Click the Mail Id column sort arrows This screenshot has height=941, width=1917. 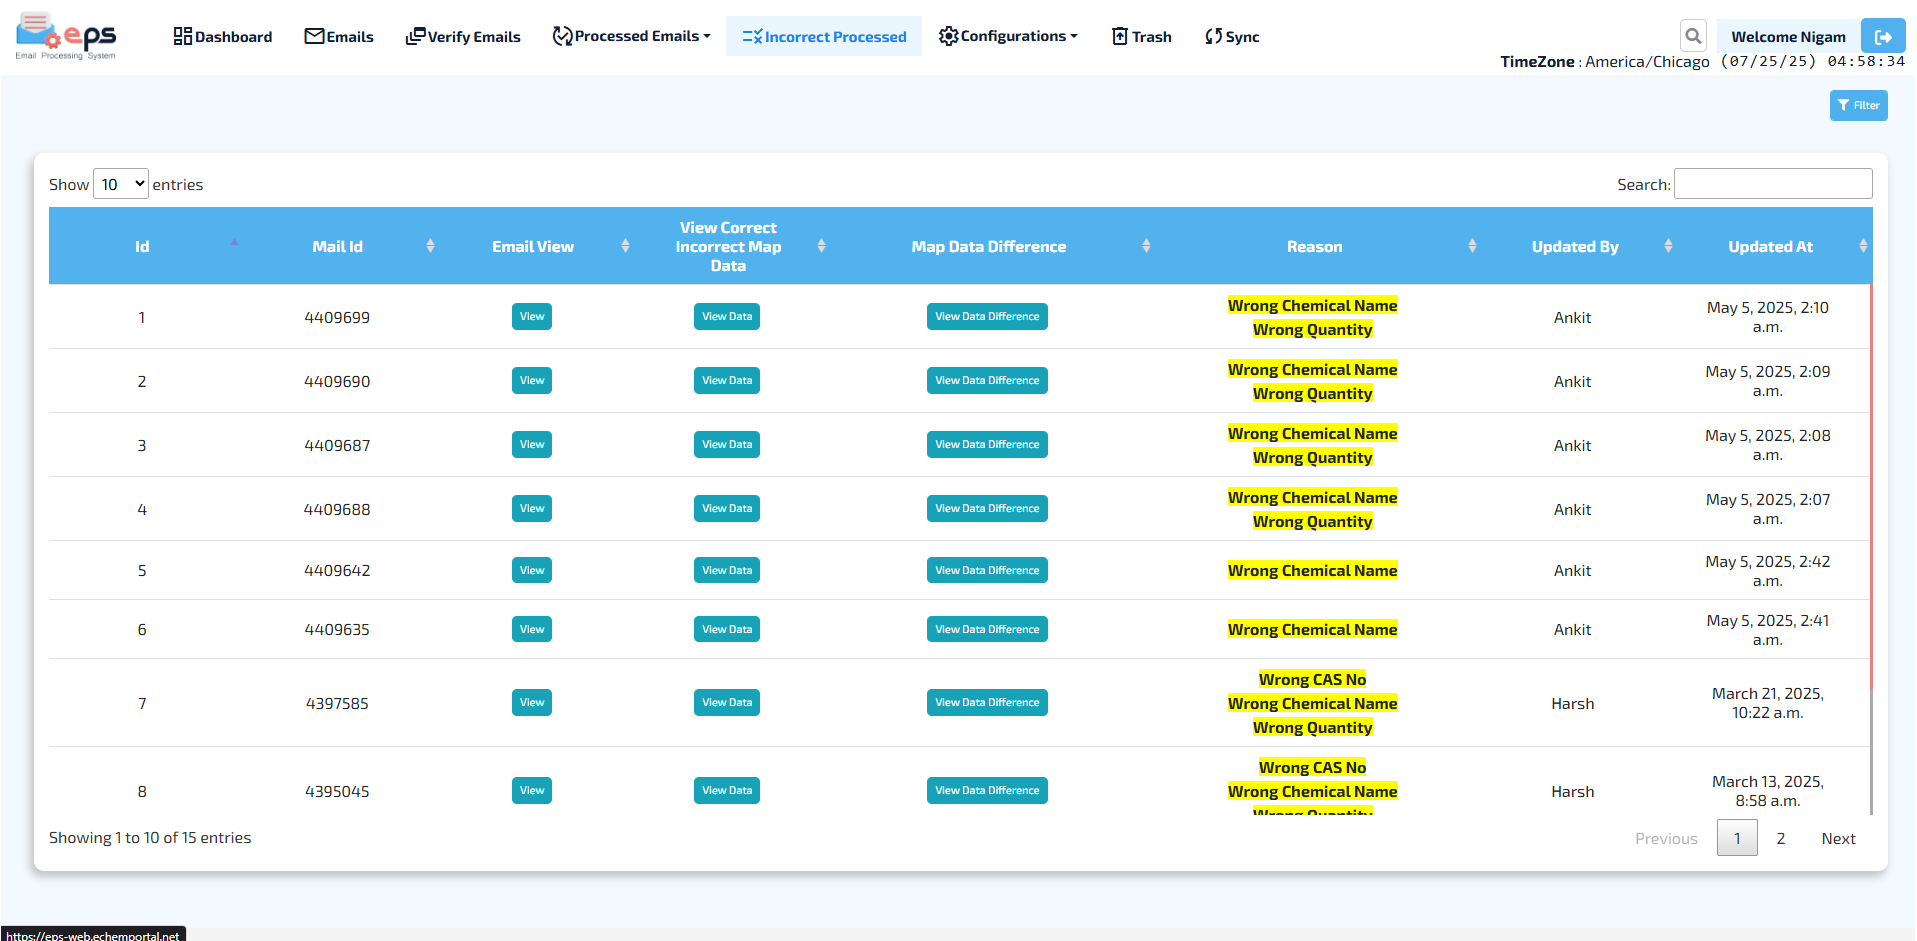(x=430, y=246)
